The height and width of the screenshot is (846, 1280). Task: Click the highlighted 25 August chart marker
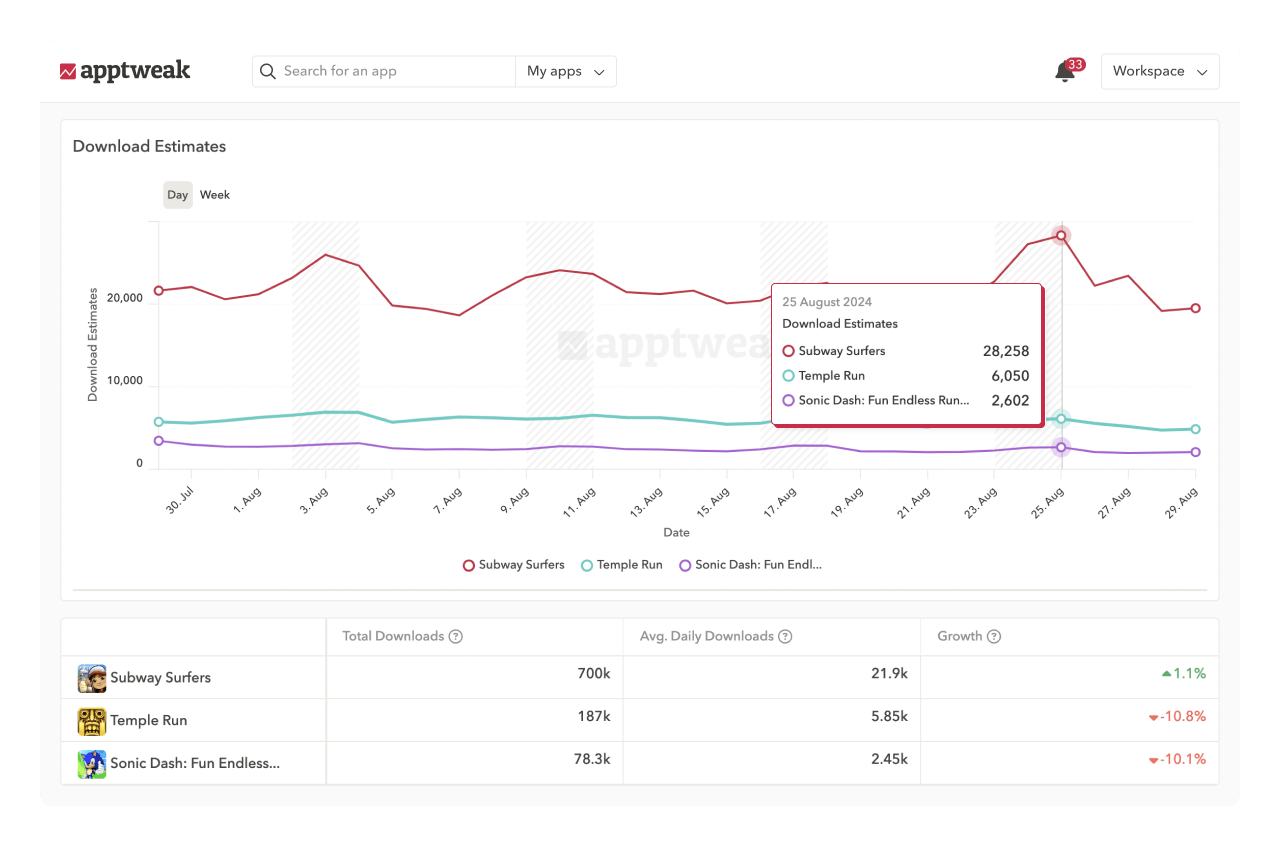coord(1060,236)
